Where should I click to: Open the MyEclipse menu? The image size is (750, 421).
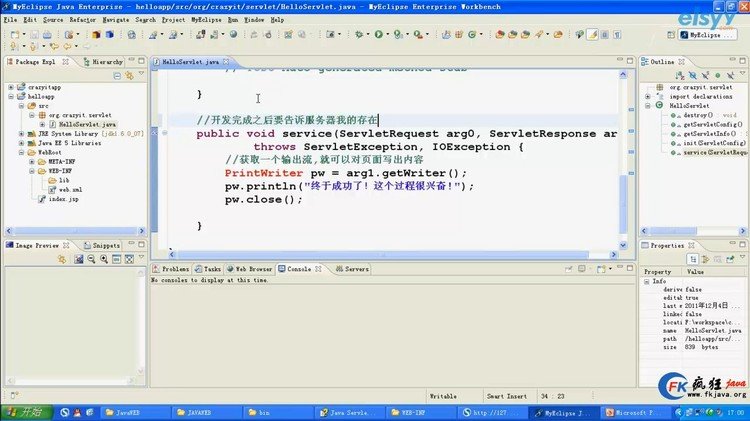click(206, 20)
